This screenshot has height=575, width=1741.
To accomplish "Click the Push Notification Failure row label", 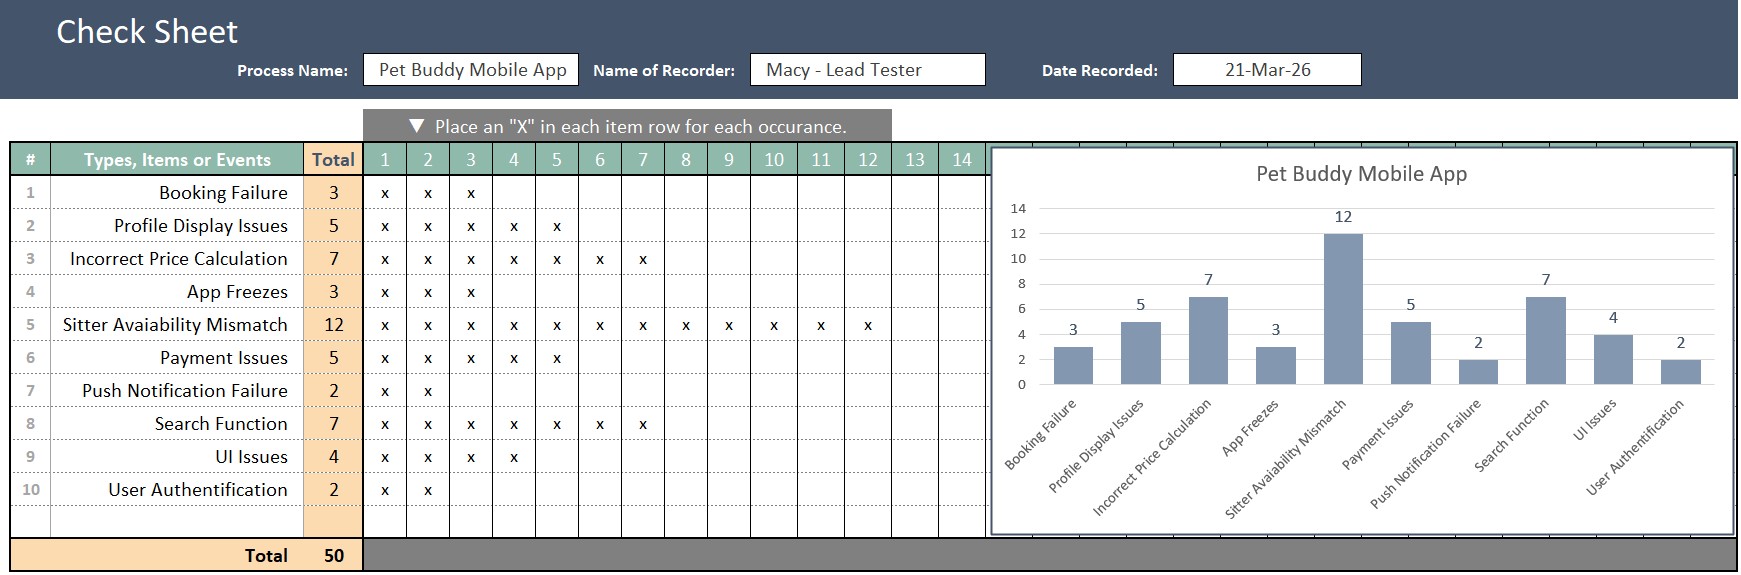I will [185, 391].
